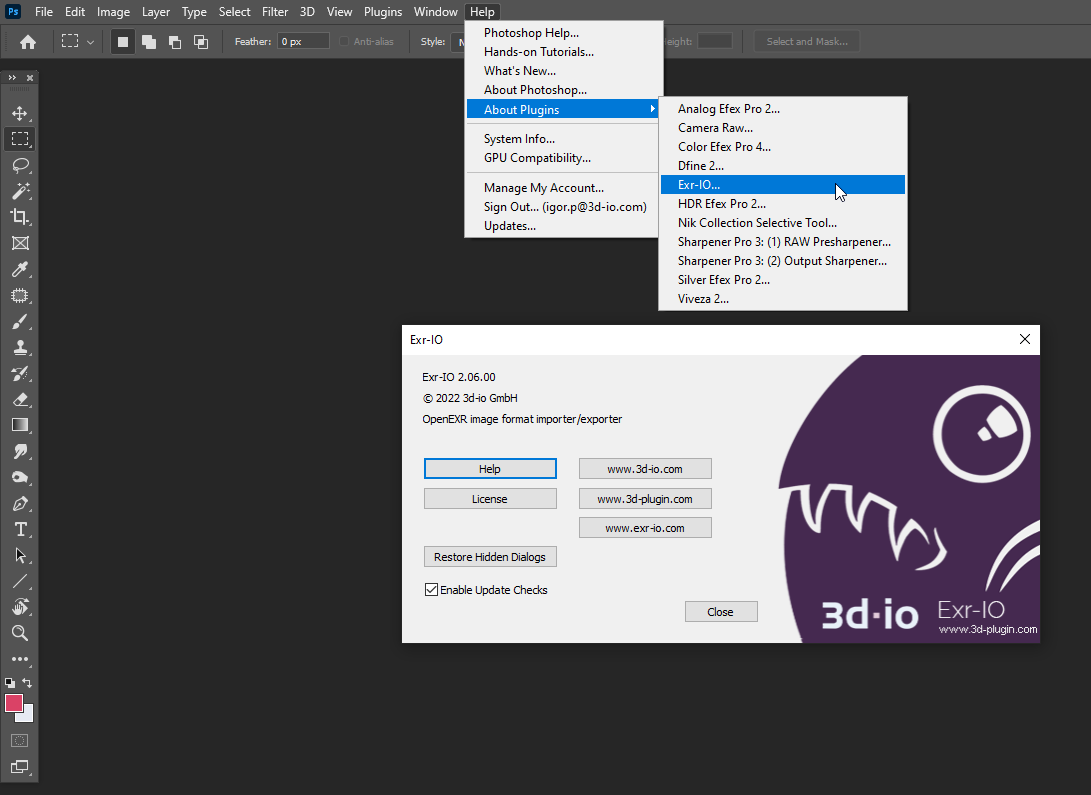Click the Help button in Exr-IO dialog
Screen dimensions: 1091x795
(x=490, y=469)
